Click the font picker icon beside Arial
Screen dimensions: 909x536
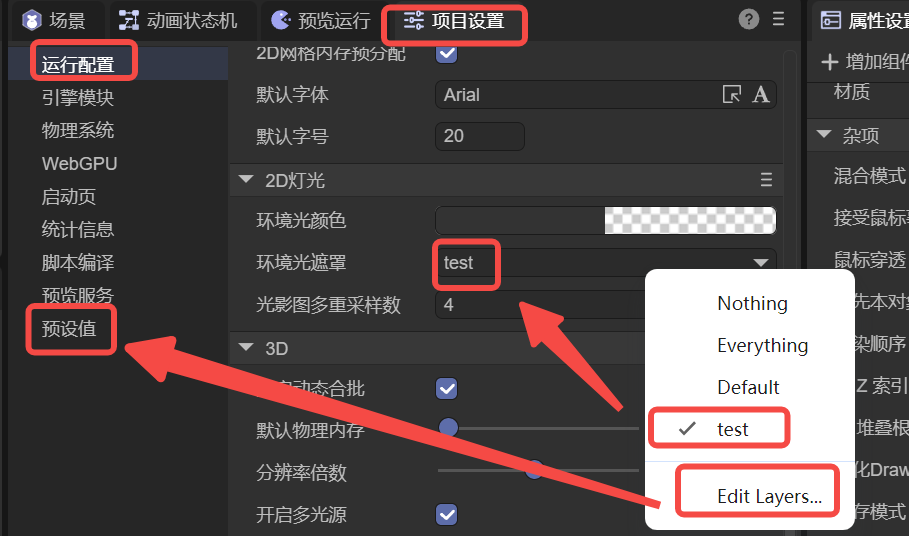(732, 95)
